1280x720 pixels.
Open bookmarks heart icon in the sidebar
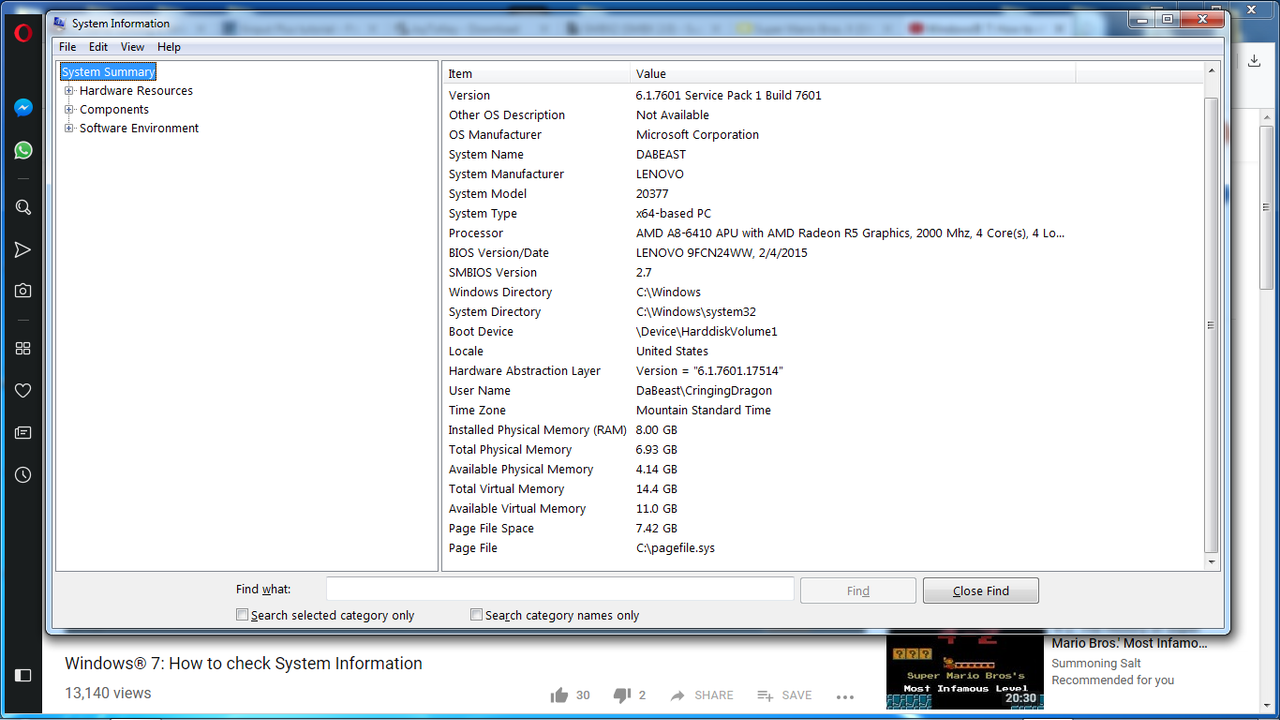tap(23, 391)
